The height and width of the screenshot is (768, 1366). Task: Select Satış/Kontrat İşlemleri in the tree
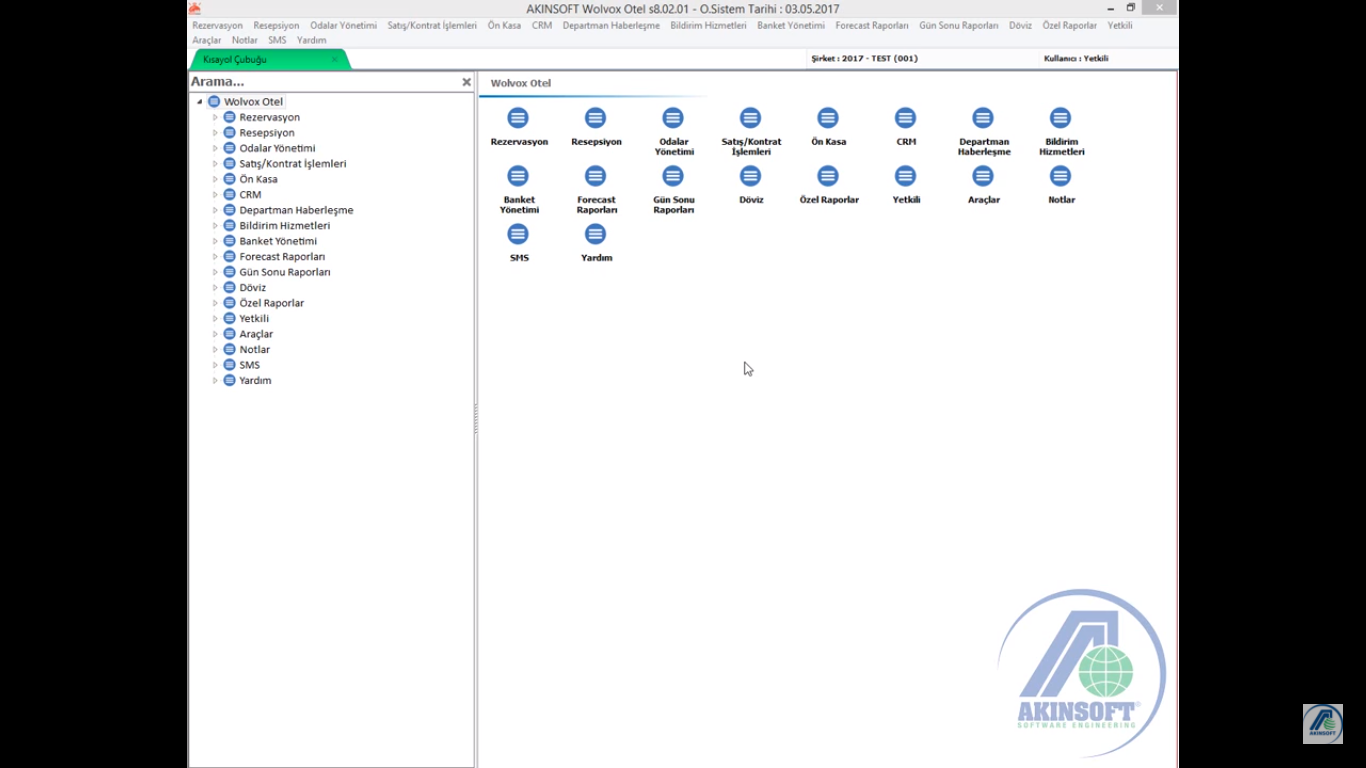point(293,164)
